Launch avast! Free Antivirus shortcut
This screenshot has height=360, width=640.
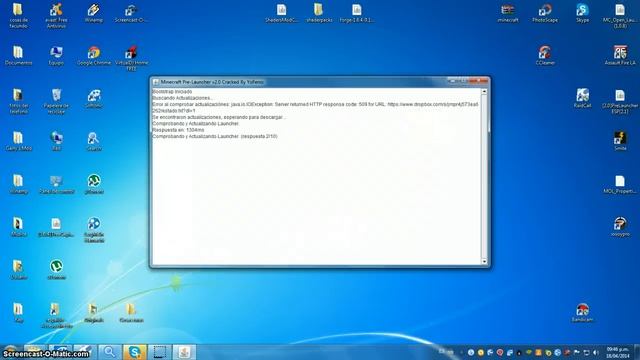click(x=56, y=16)
